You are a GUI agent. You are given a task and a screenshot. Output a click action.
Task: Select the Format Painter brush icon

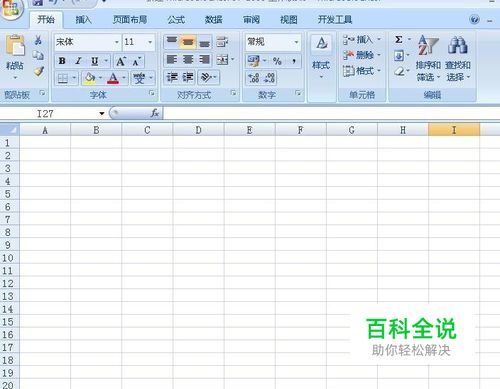(x=38, y=71)
